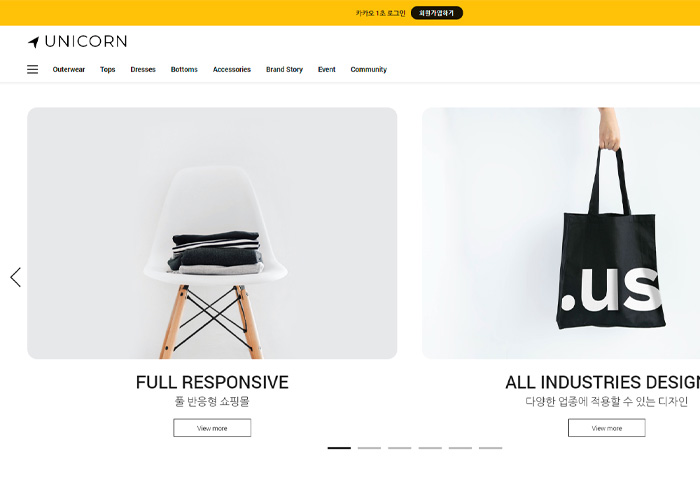This screenshot has height=500, width=700.
Task: Open the Event page
Action: 326,70
